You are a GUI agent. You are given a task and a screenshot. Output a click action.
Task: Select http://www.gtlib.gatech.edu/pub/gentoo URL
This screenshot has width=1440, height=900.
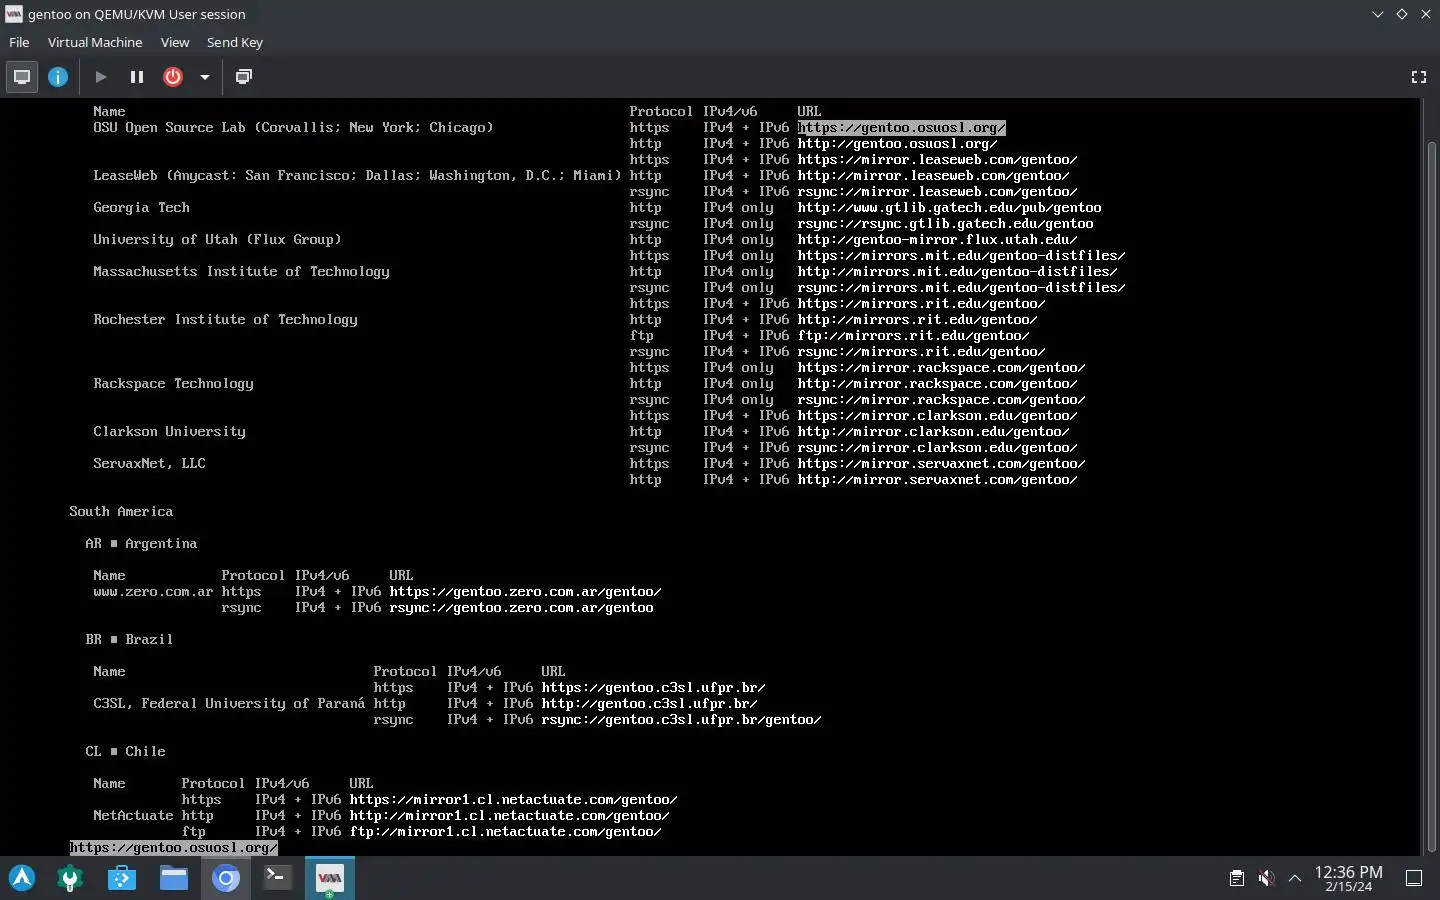pyautogui.click(x=949, y=208)
